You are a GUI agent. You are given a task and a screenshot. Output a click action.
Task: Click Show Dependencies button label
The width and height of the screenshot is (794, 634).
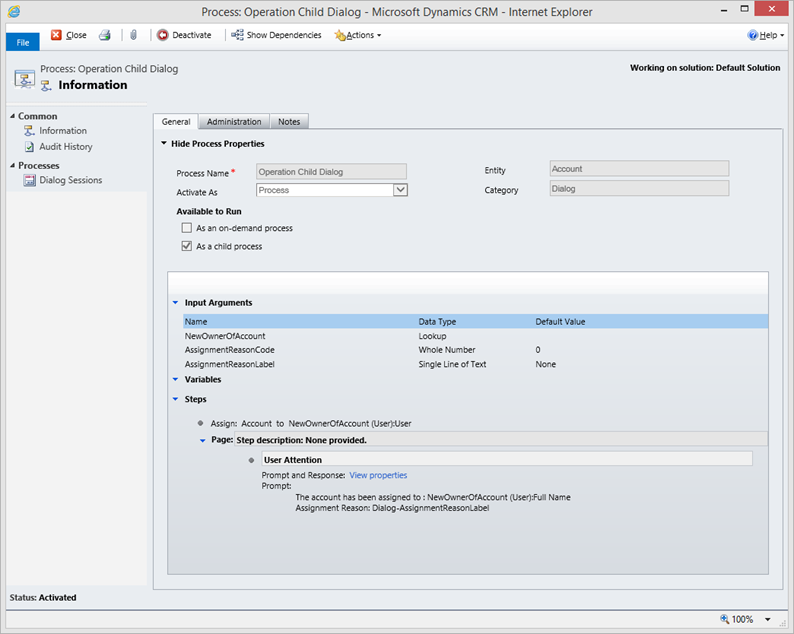284,35
